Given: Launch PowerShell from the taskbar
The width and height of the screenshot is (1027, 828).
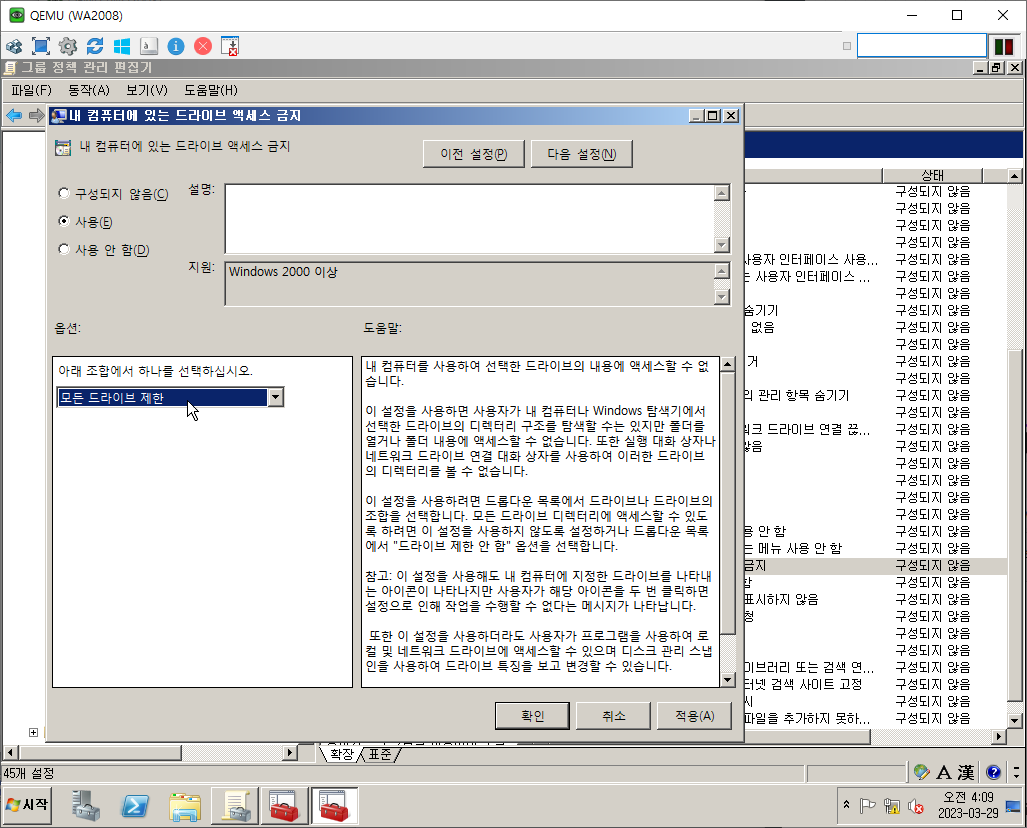Looking at the screenshot, I should [135, 805].
